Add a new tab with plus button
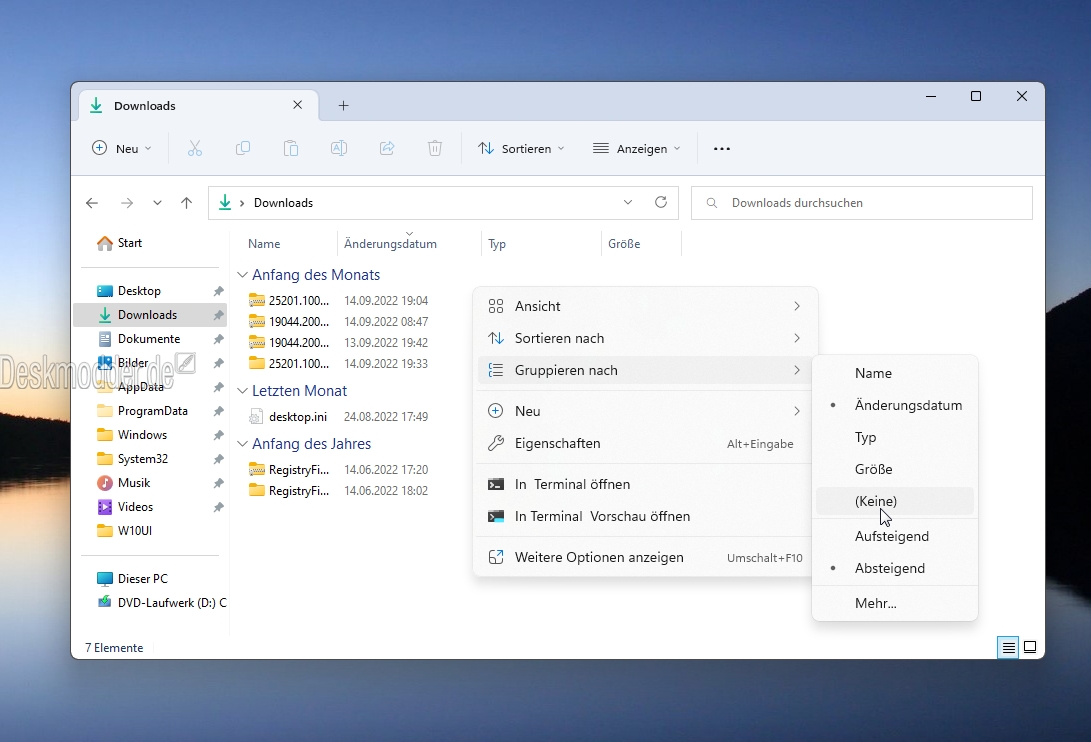The width and height of the screenshot is (1091, 742). [343, 105]
